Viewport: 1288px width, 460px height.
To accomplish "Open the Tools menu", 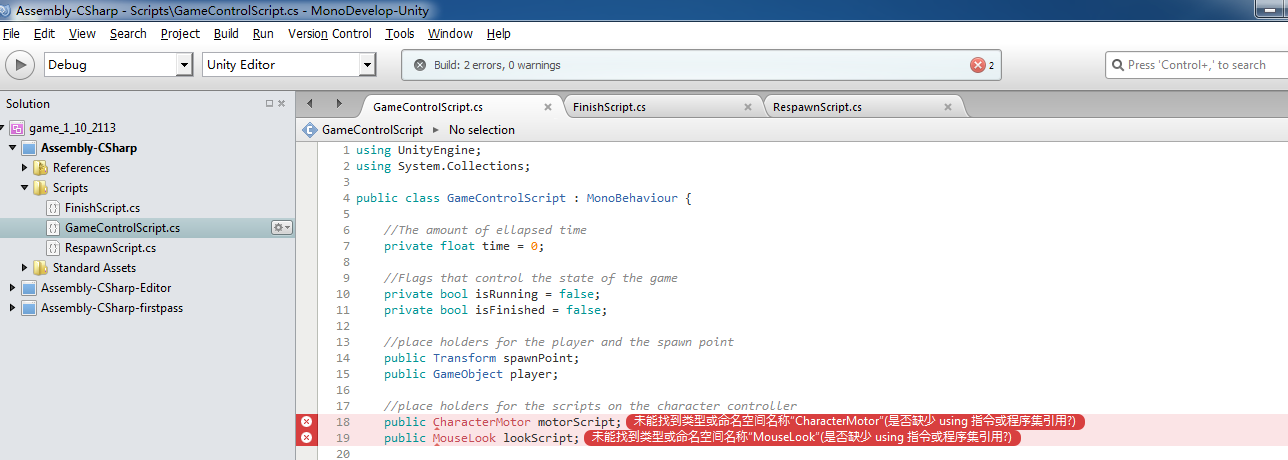I will pyautogui.click(x=400, y=33).
